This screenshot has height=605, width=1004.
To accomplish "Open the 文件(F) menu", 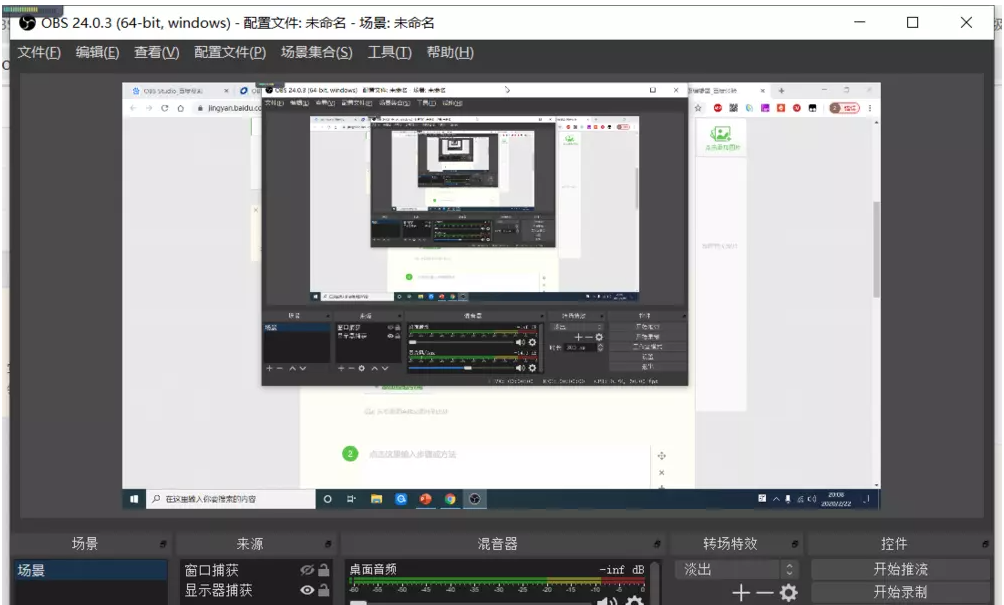I will [39, 52].
